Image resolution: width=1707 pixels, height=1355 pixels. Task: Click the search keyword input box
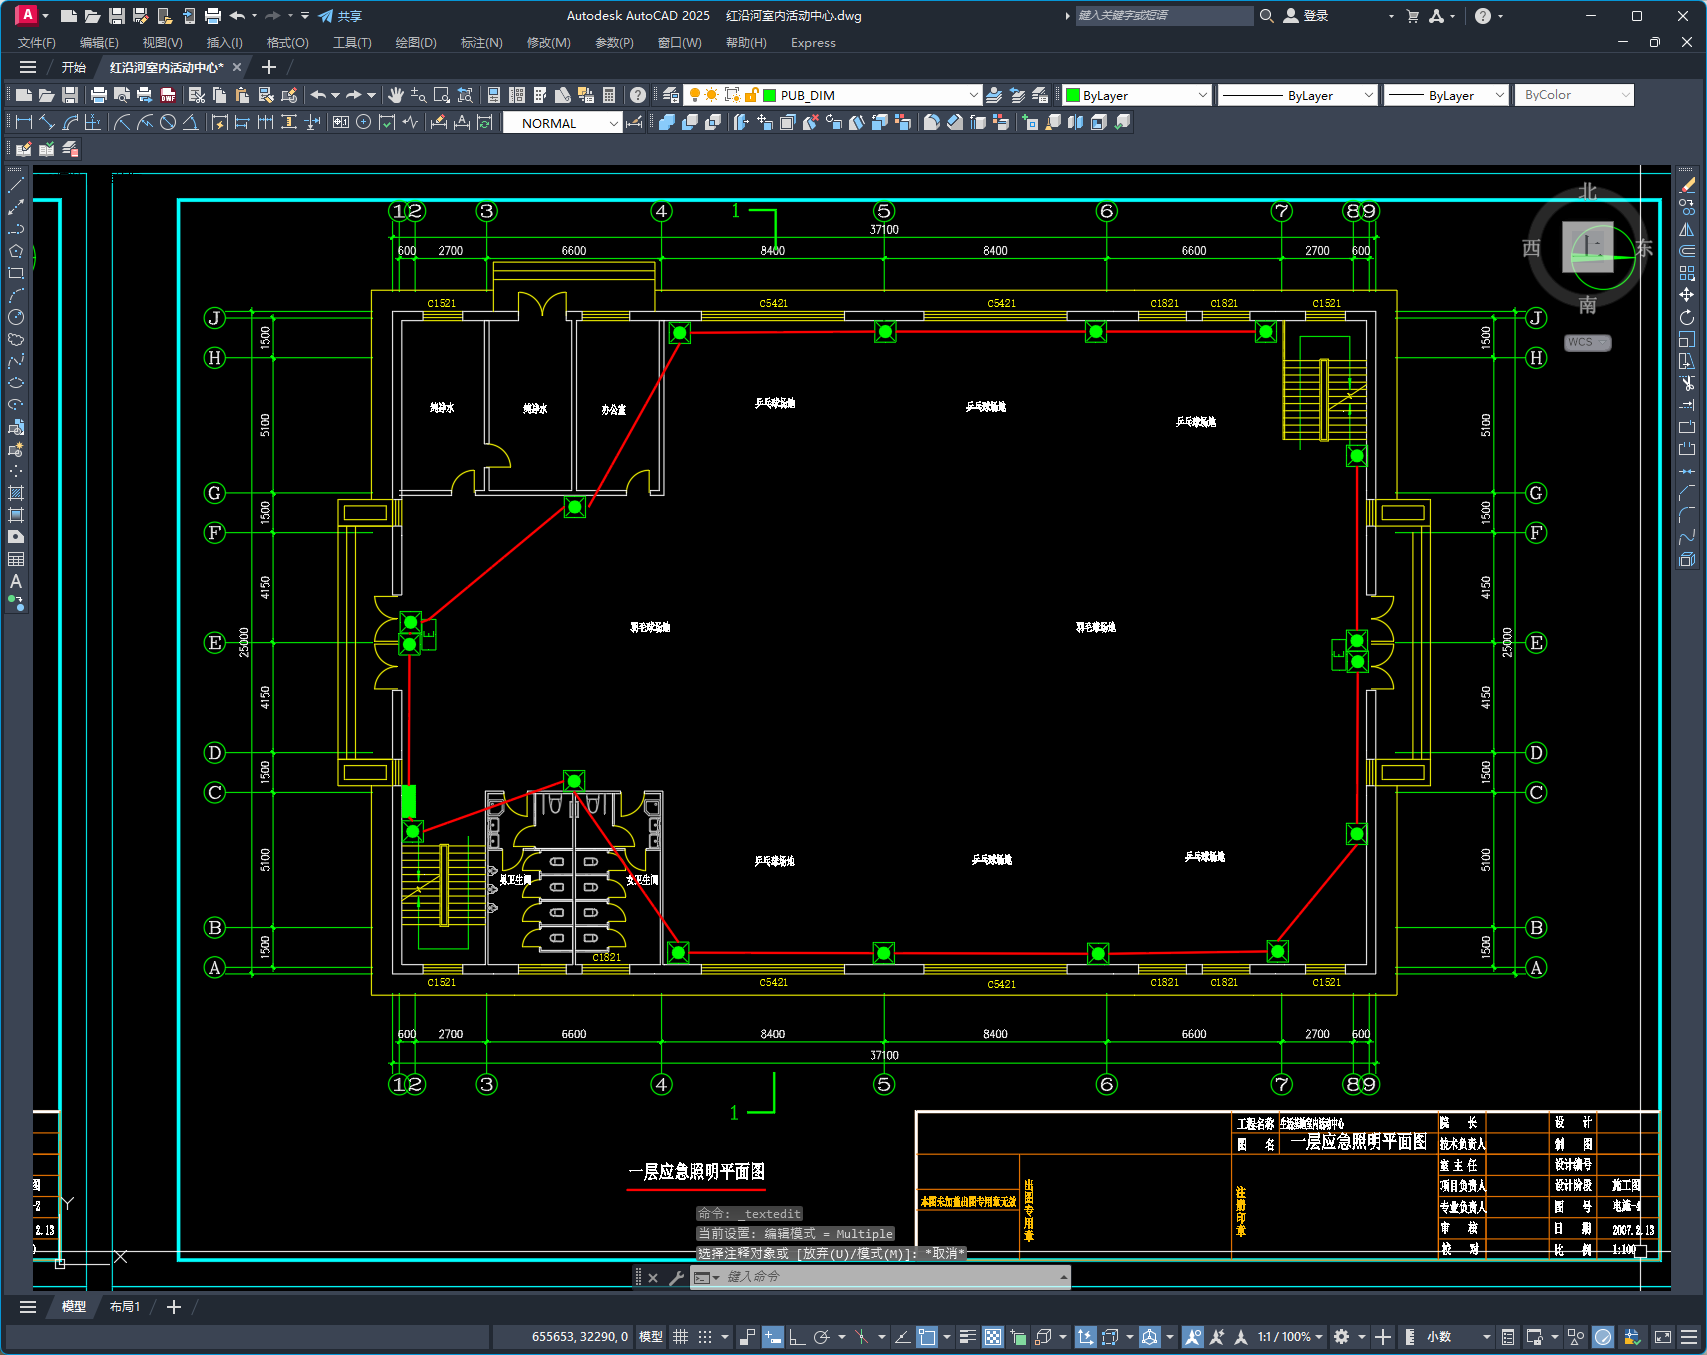pos(1163,16)
